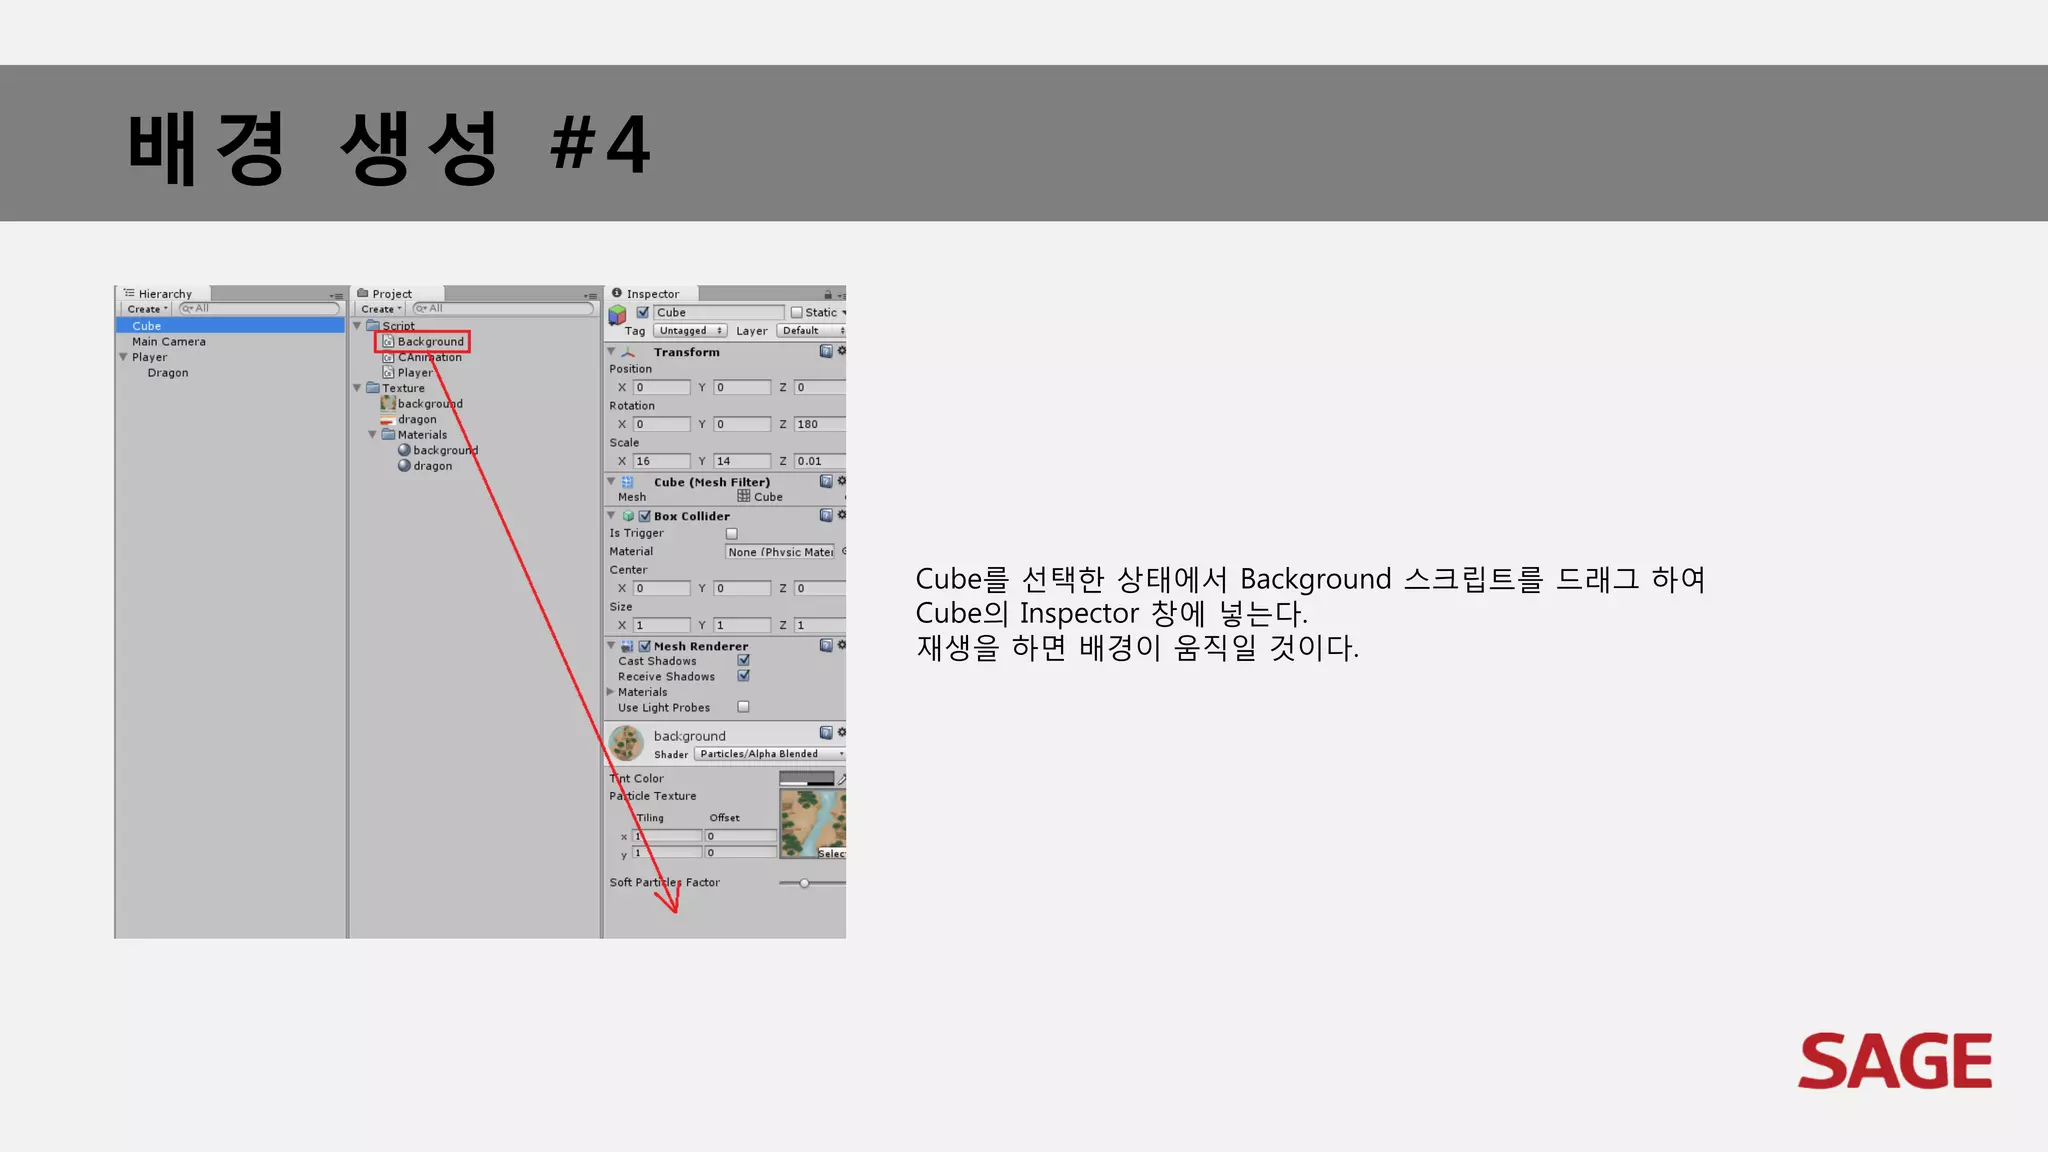This screenshot has height=1152, width=2048.
Task: Click the Mesh Filter component icon
Action: tap(628, 482)
